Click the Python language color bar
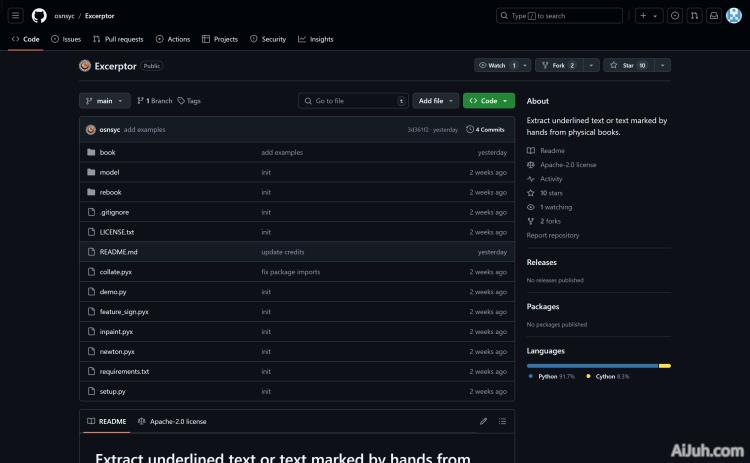This screenshot has width=750, height=463. (x=592, y=366)
